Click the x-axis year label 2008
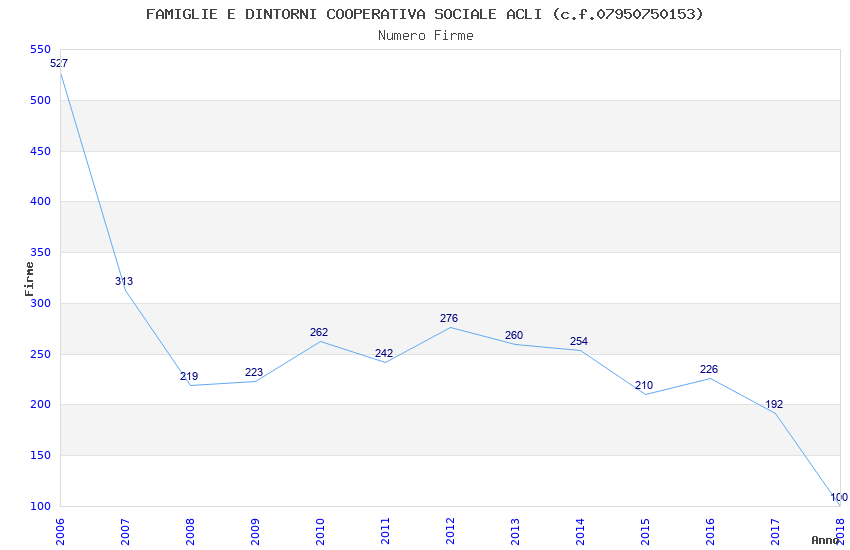This screenshot has width=850, height=550. 190,532
